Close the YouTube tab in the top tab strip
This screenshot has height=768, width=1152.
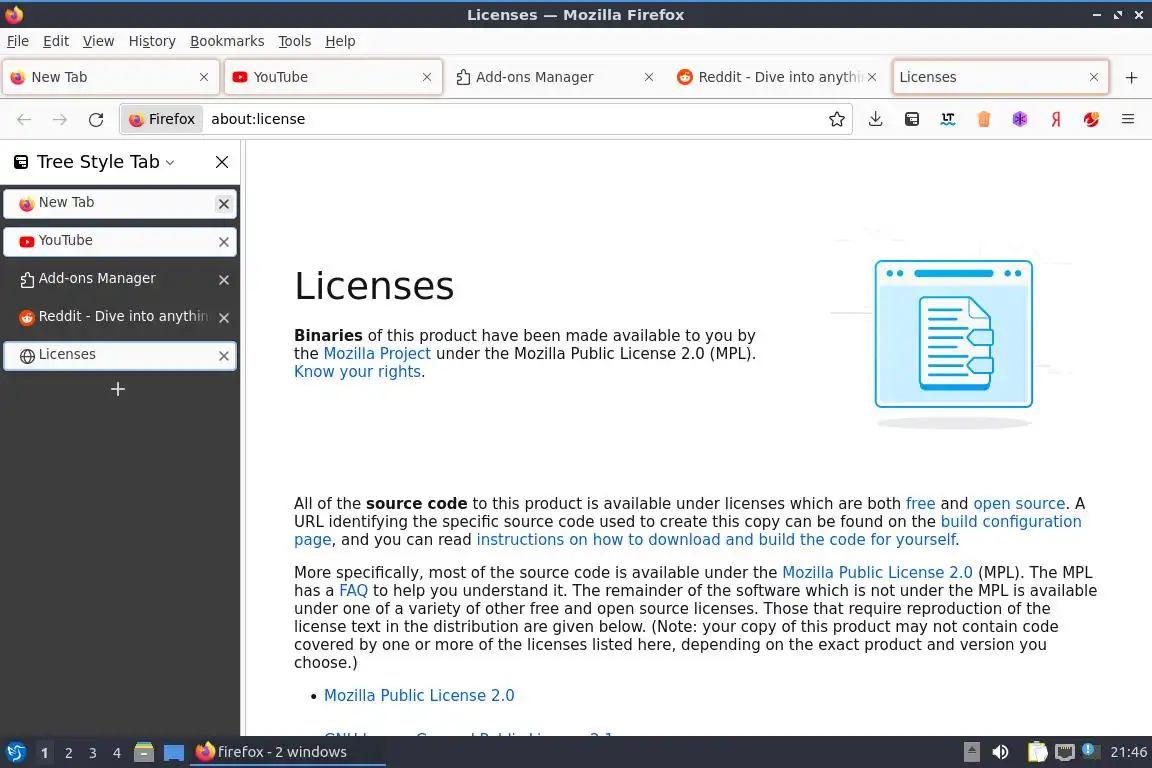[427, 77]
